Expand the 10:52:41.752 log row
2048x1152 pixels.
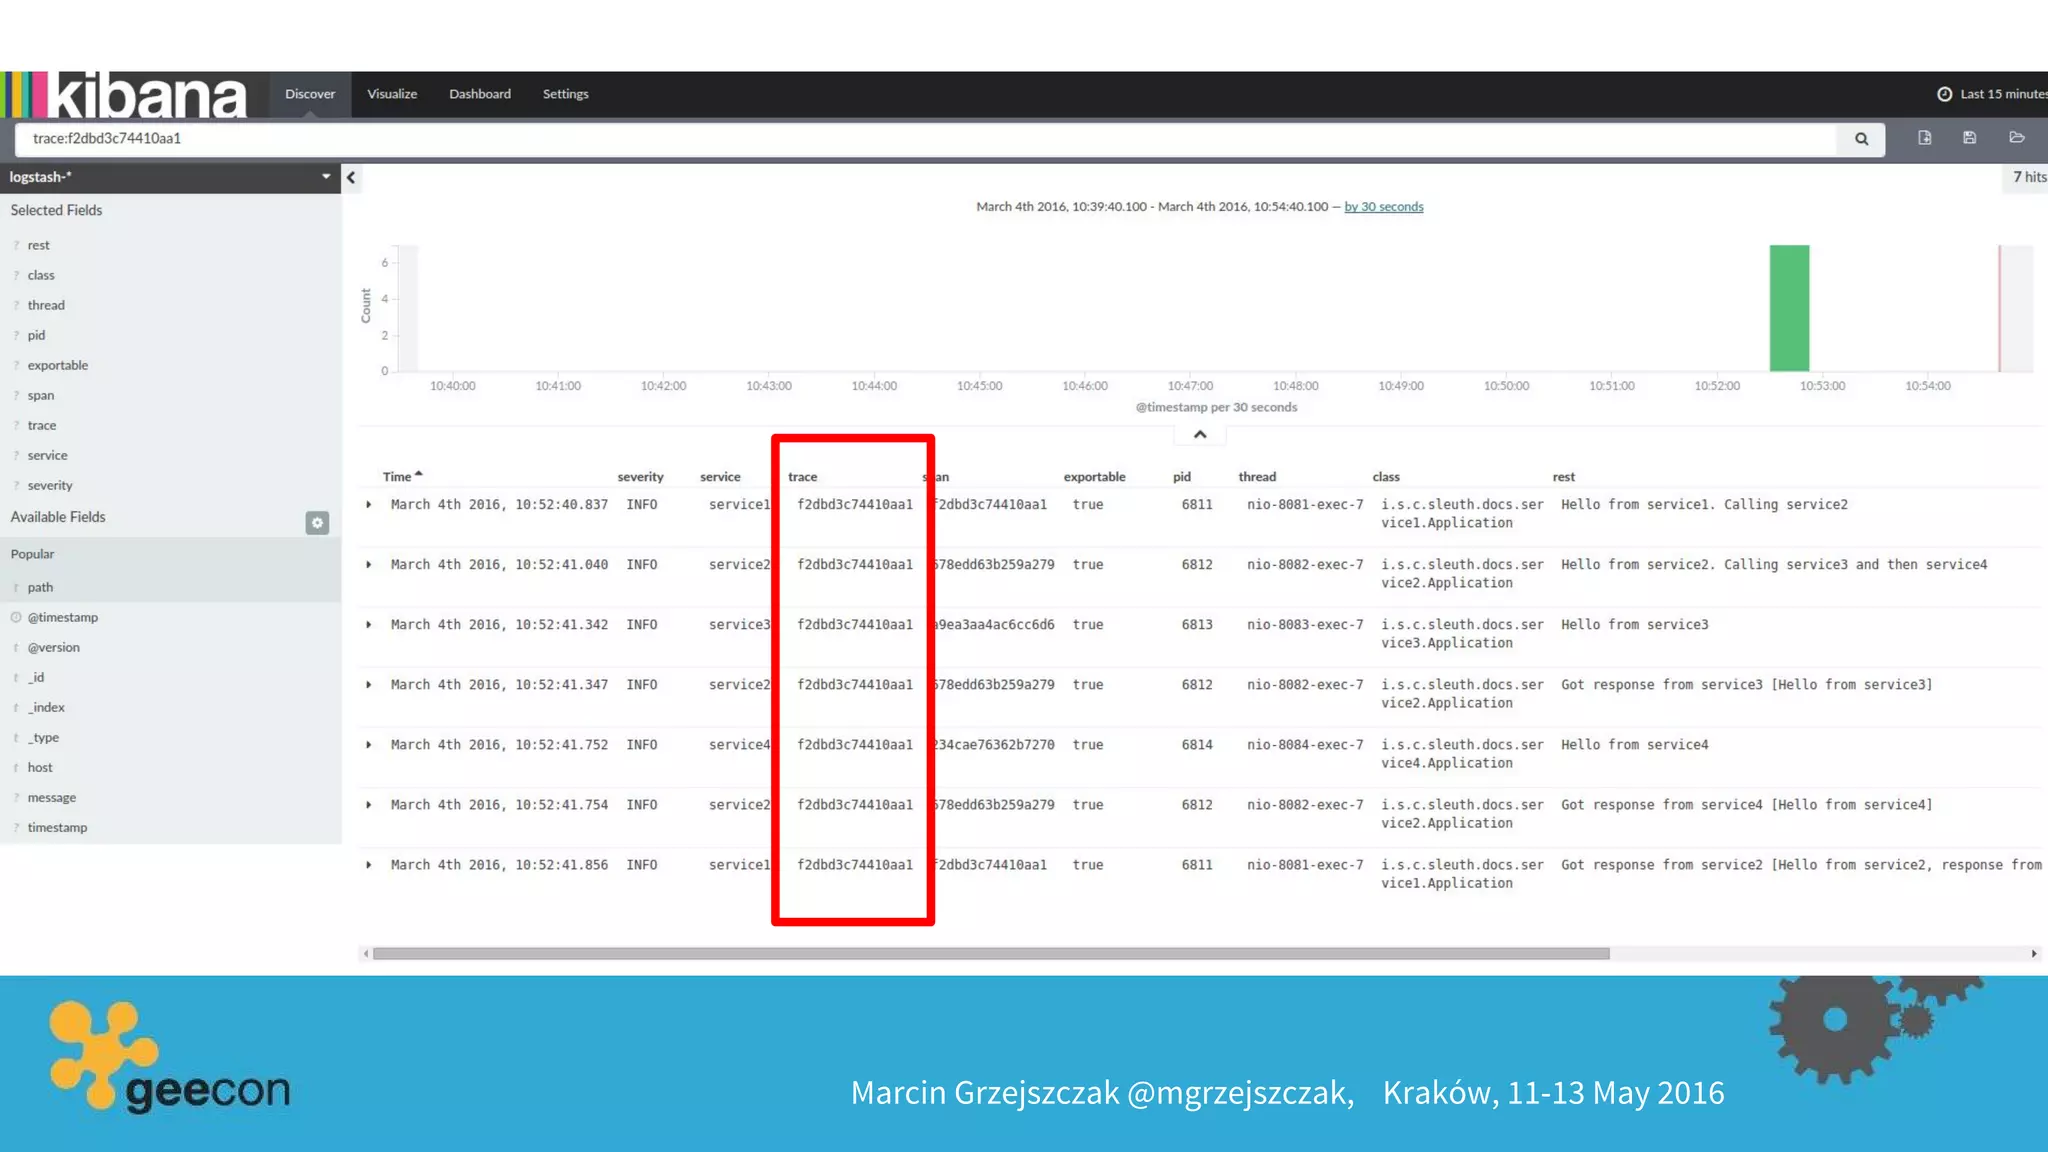pos(369,745)
